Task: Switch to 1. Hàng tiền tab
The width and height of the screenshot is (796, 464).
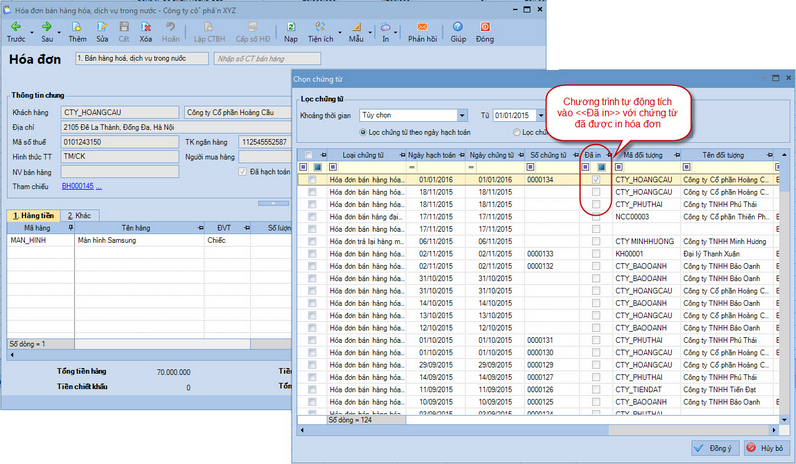Action: pos(33,215)
